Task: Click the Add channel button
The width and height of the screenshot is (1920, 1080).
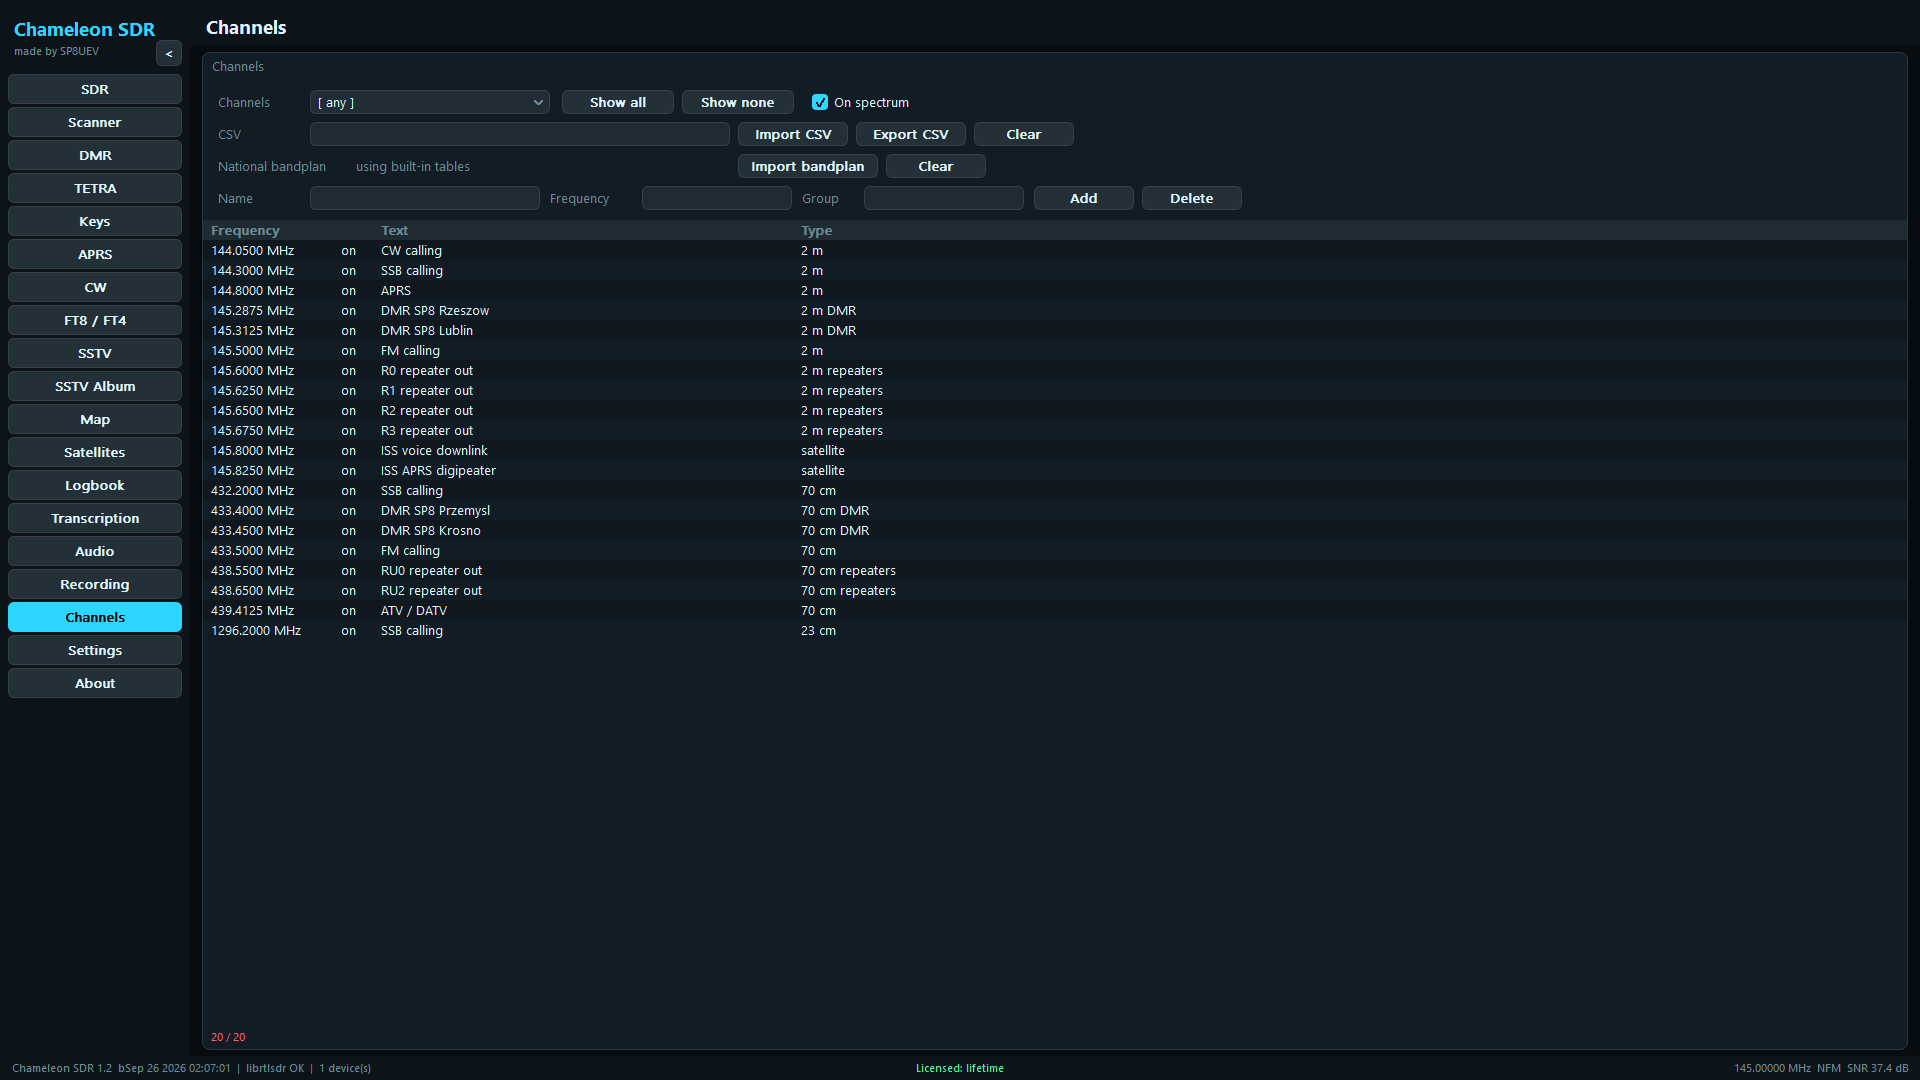Action: pos(1084,198)
